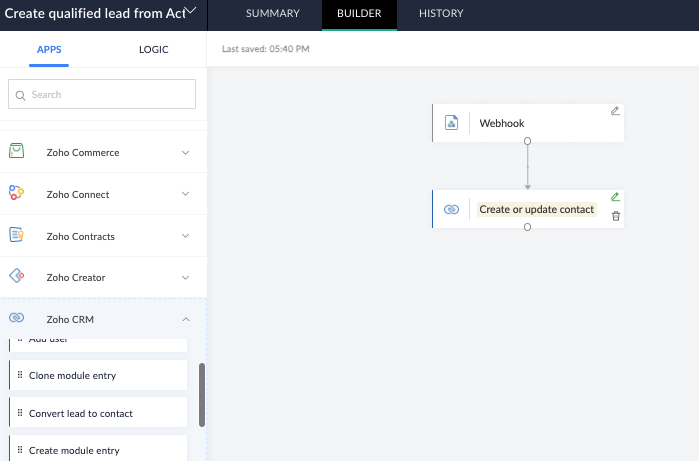
Task: Expand the Zoho Contracts chevron
Action: click(x=185, y=235)
